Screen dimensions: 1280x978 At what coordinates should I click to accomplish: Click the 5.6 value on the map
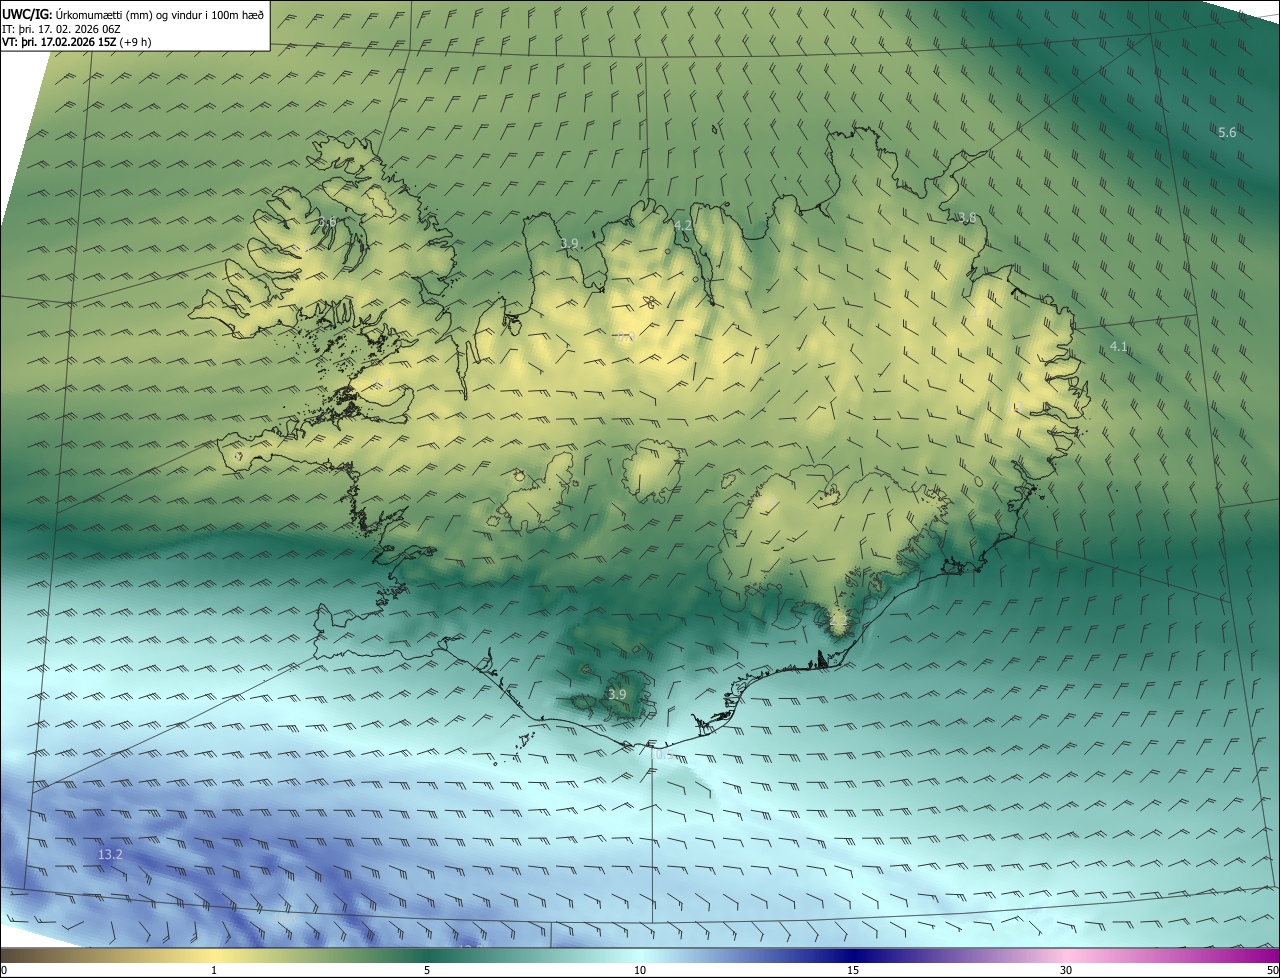click(1227, 132)
